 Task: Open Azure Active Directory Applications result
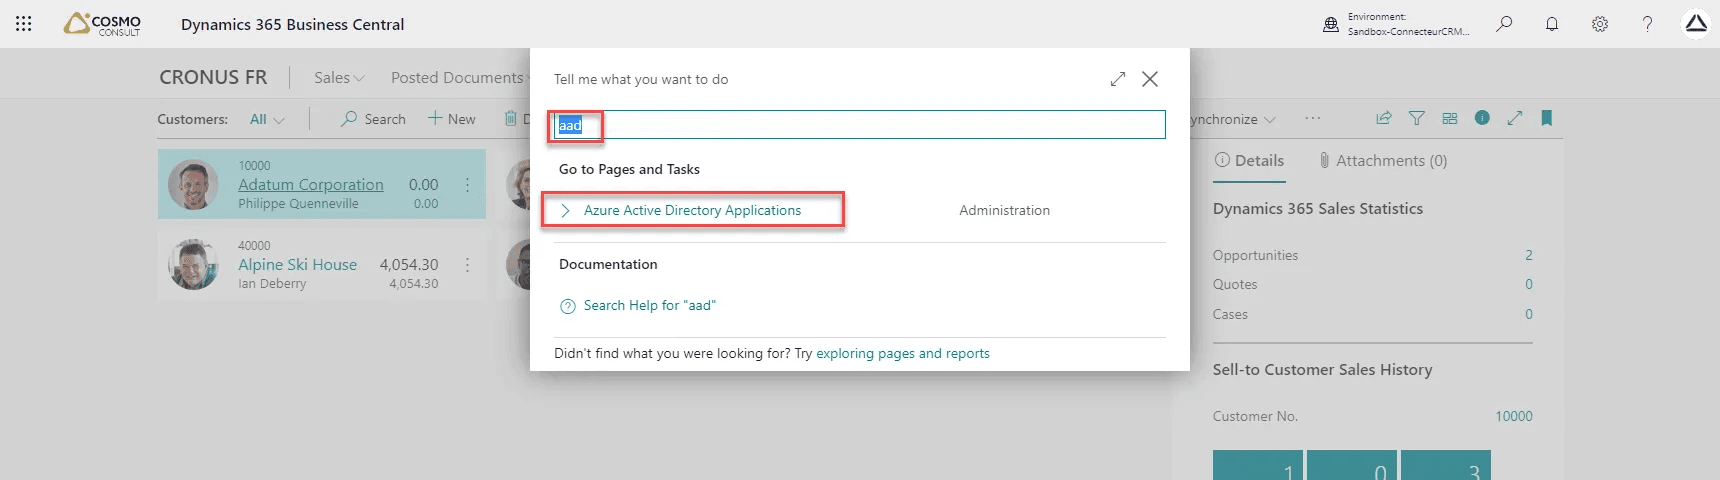coord(692,210)
